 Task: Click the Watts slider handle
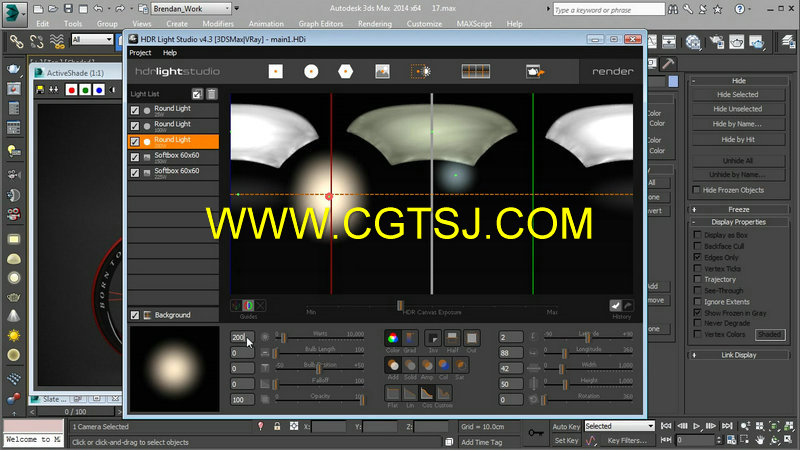tap(283, 337)
